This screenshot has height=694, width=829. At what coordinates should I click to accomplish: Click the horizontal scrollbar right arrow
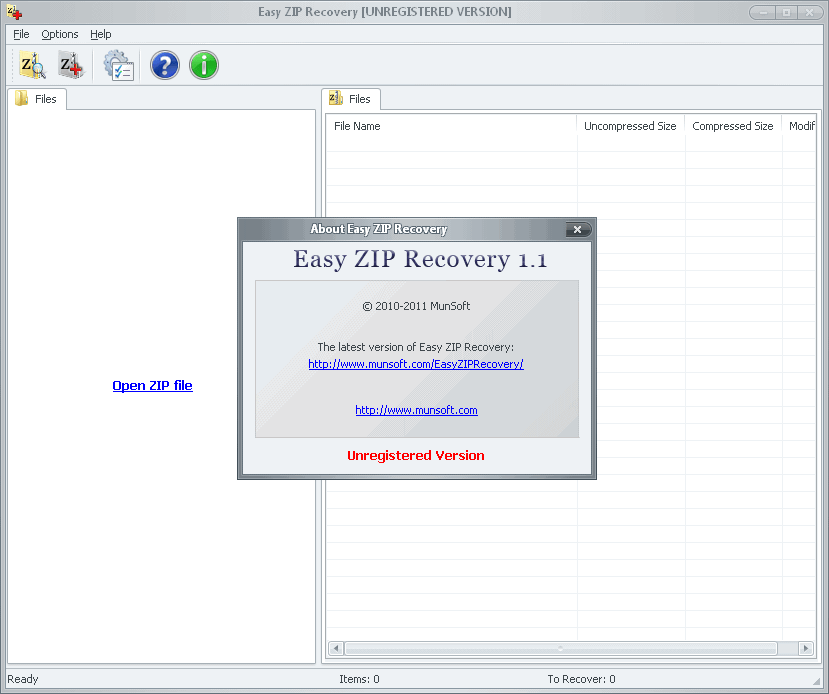point(806,647)
